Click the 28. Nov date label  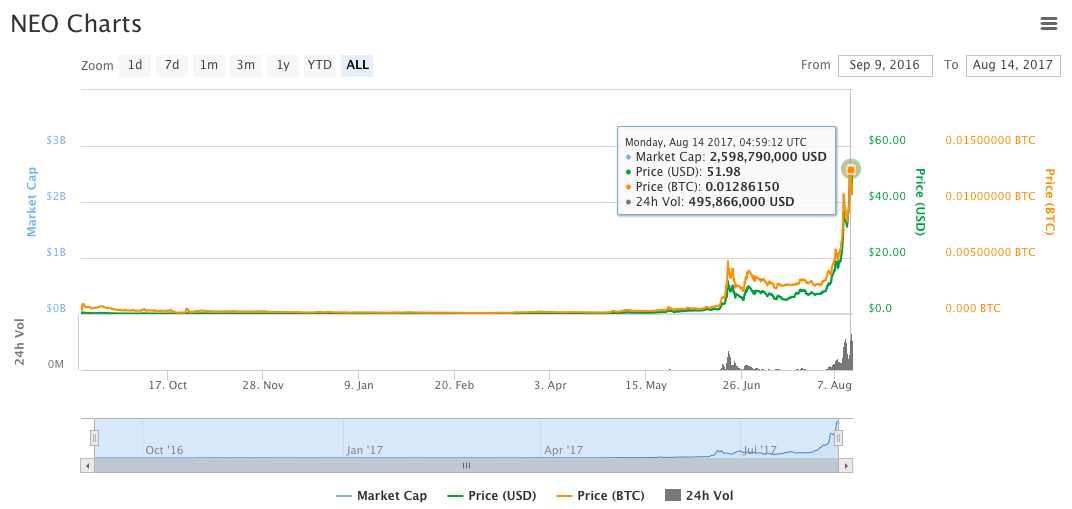263,385
